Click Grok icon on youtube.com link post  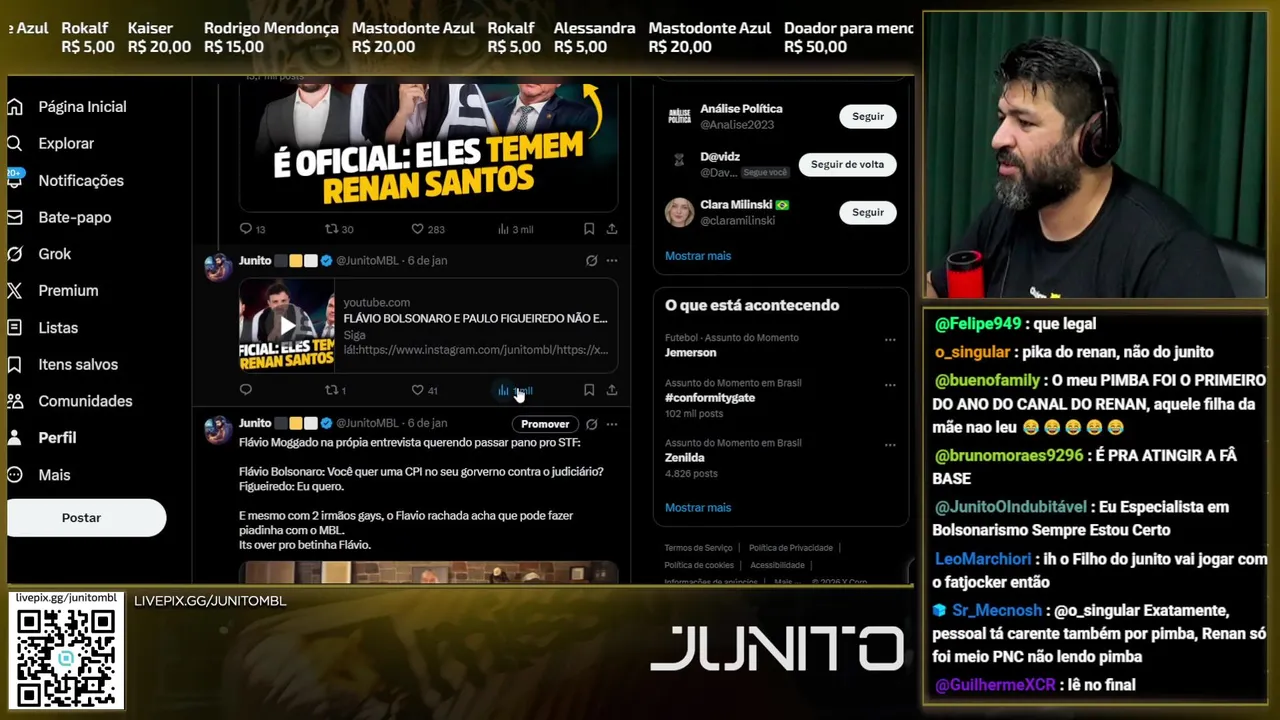click(591, 260)
